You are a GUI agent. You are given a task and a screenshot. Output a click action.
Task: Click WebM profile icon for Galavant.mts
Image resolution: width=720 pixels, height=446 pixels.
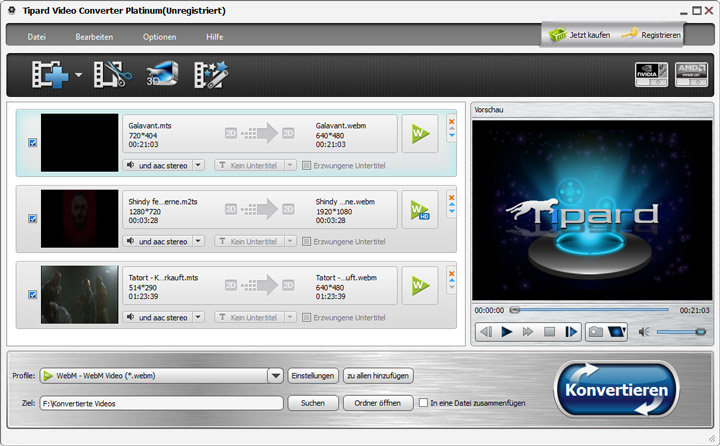pos(420,134)
